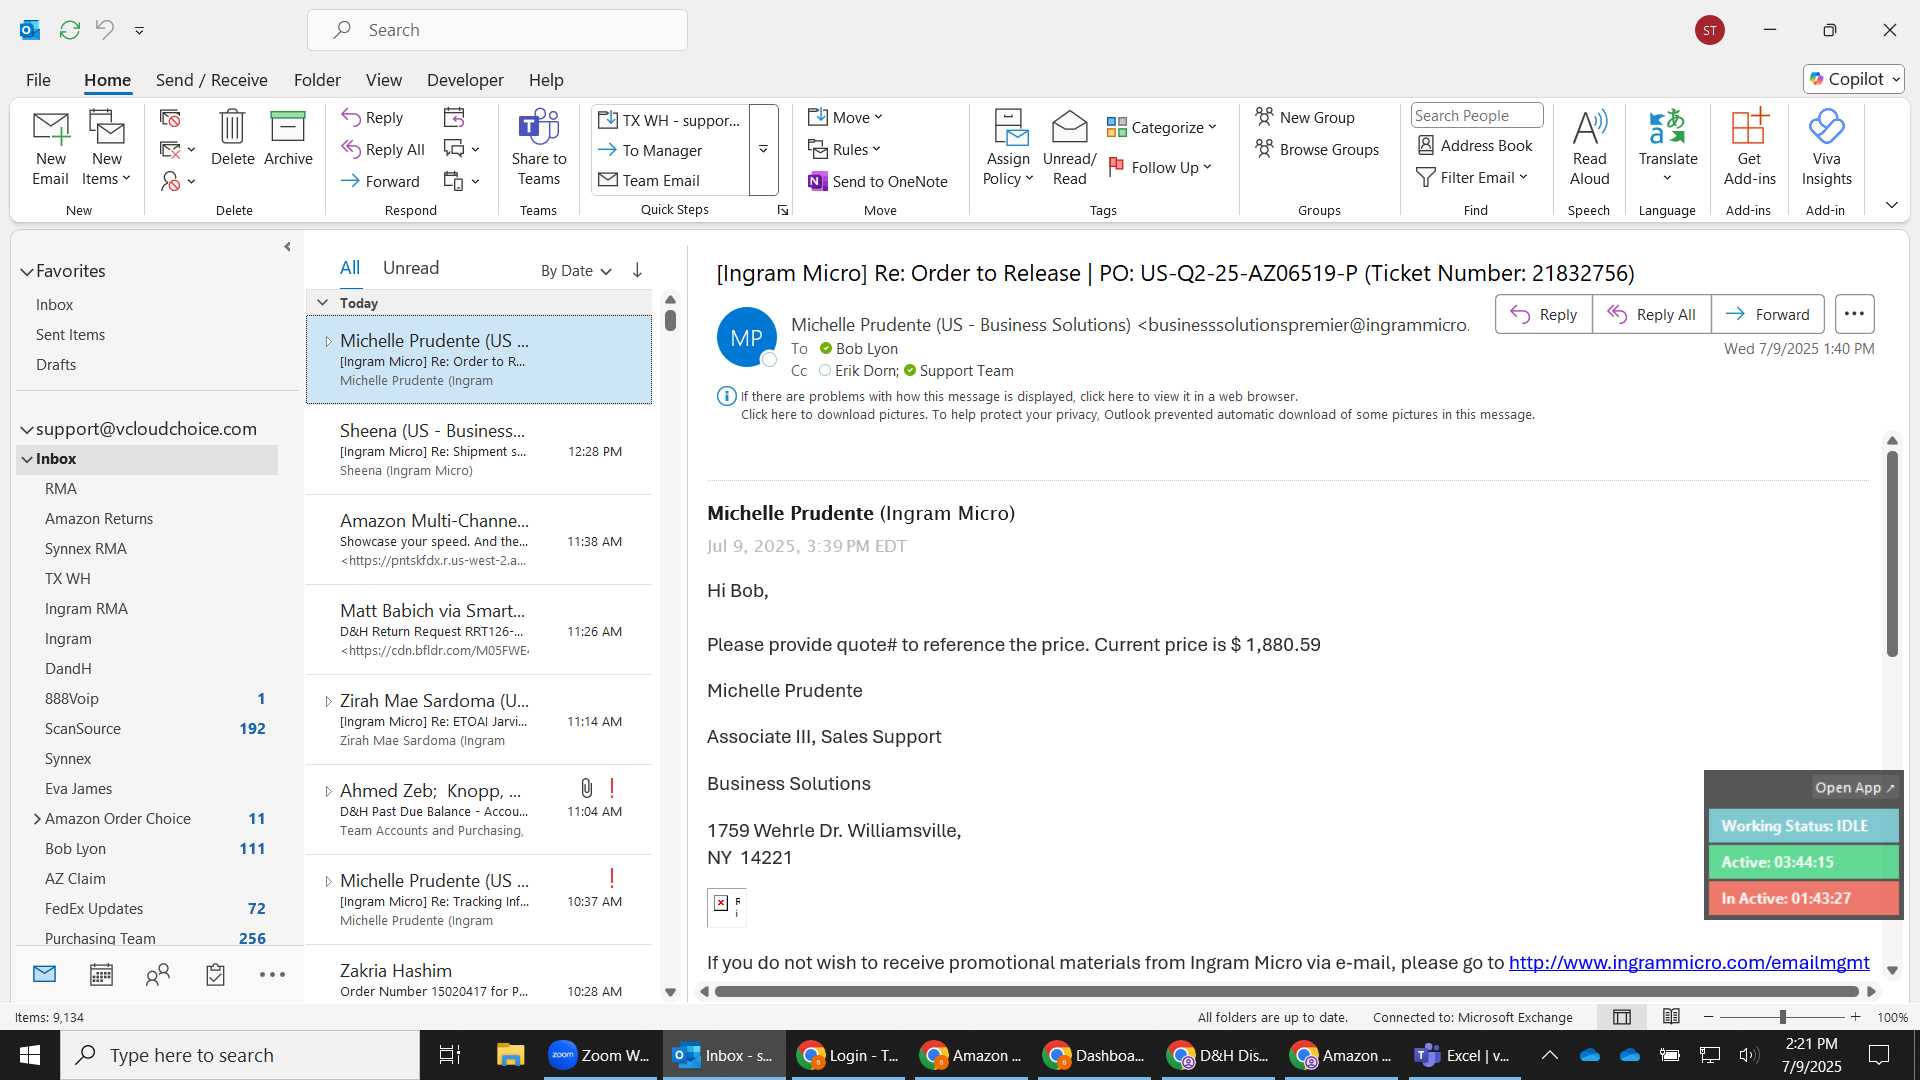1920x1080 pixels.
Task: Click Reply All in reading pane
Action: click(1651, 314)
